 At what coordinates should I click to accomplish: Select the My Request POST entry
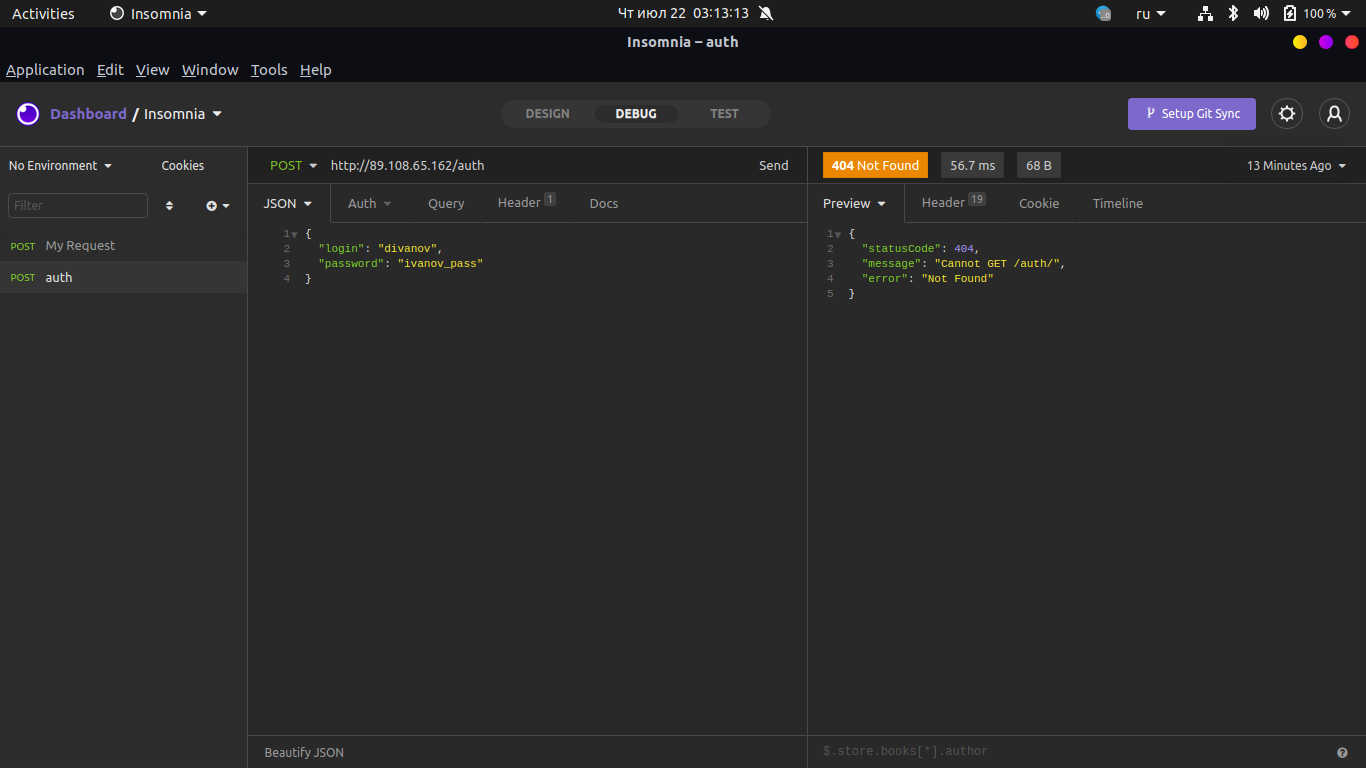[123, 246]
